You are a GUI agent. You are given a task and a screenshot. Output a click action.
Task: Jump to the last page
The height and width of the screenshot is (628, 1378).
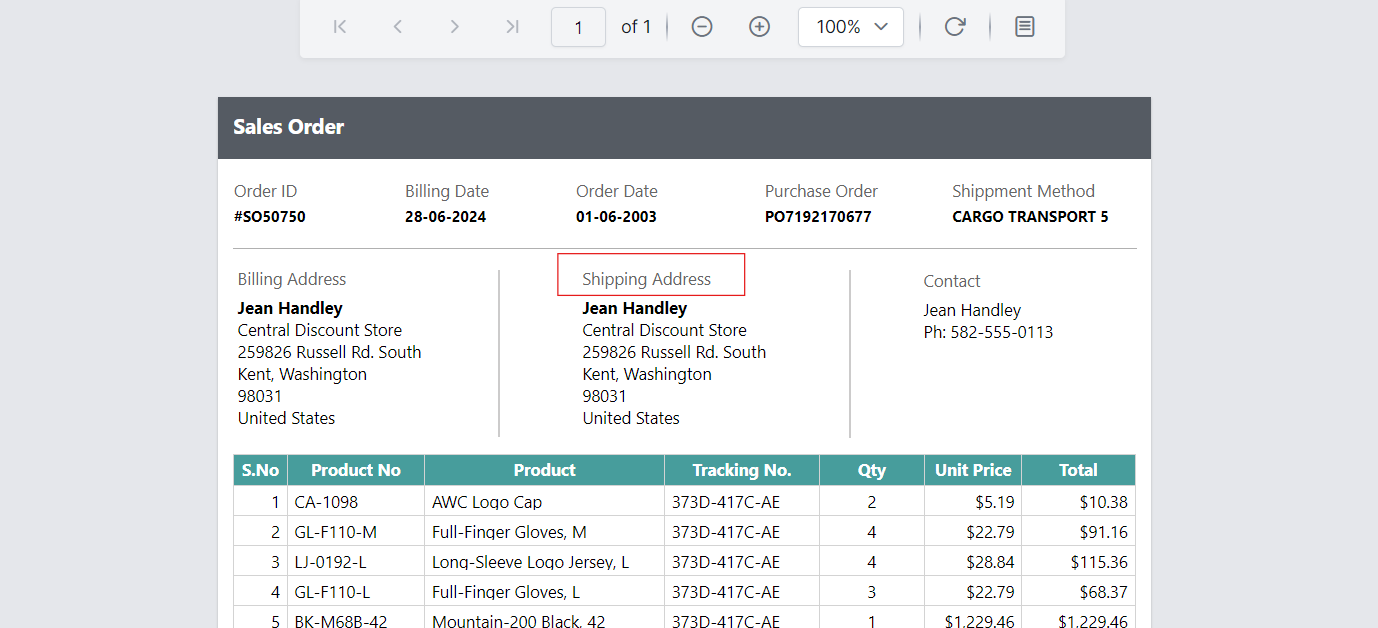(511, 26)
